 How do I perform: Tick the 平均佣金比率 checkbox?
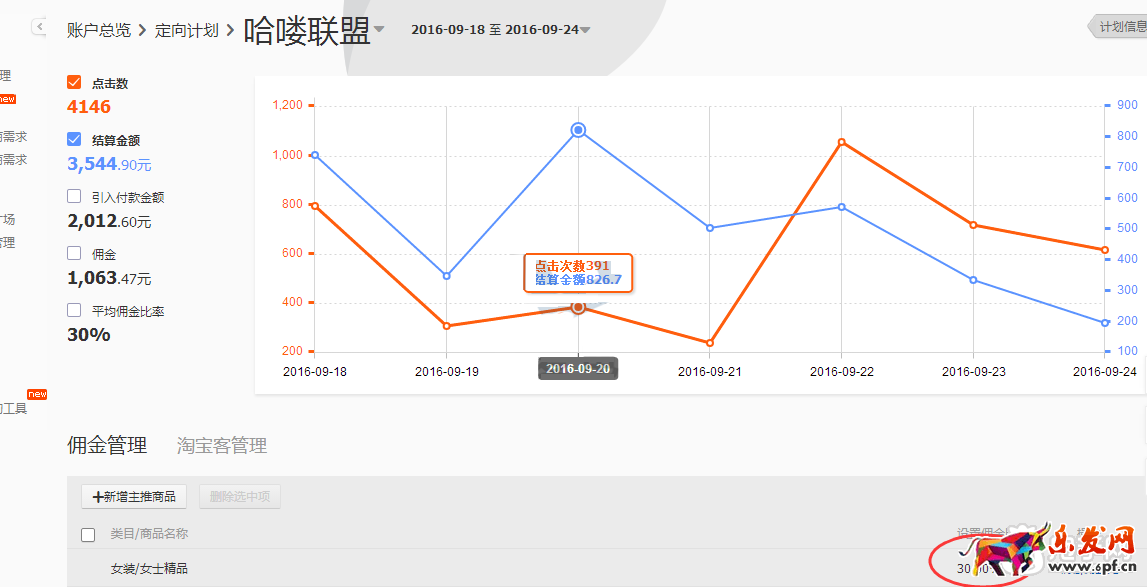coord(74,310)
